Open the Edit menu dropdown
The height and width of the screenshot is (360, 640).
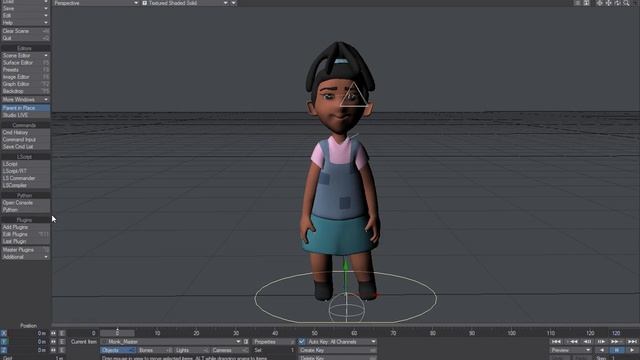pyautogui.click(x=25, y=16)
